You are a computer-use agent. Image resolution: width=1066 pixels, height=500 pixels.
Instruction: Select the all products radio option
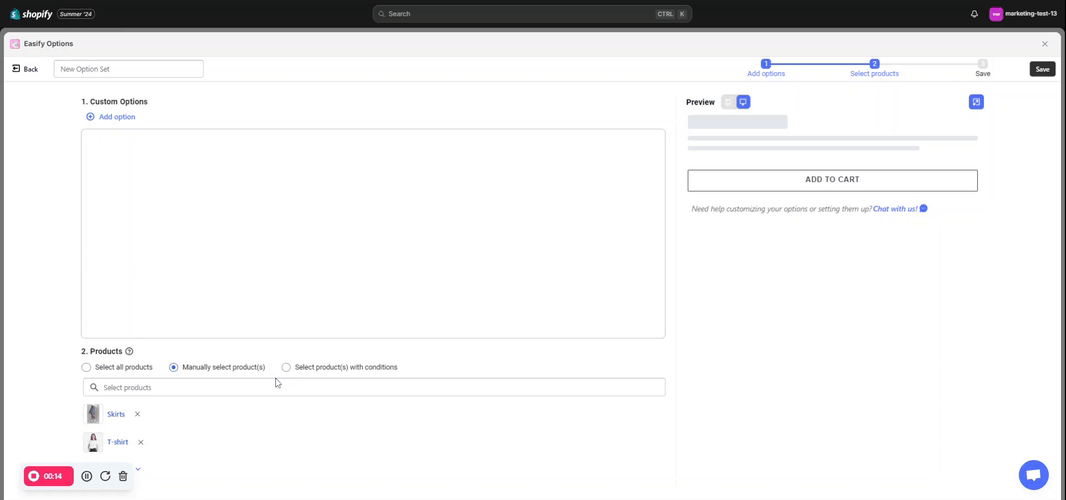pos(87,368)
